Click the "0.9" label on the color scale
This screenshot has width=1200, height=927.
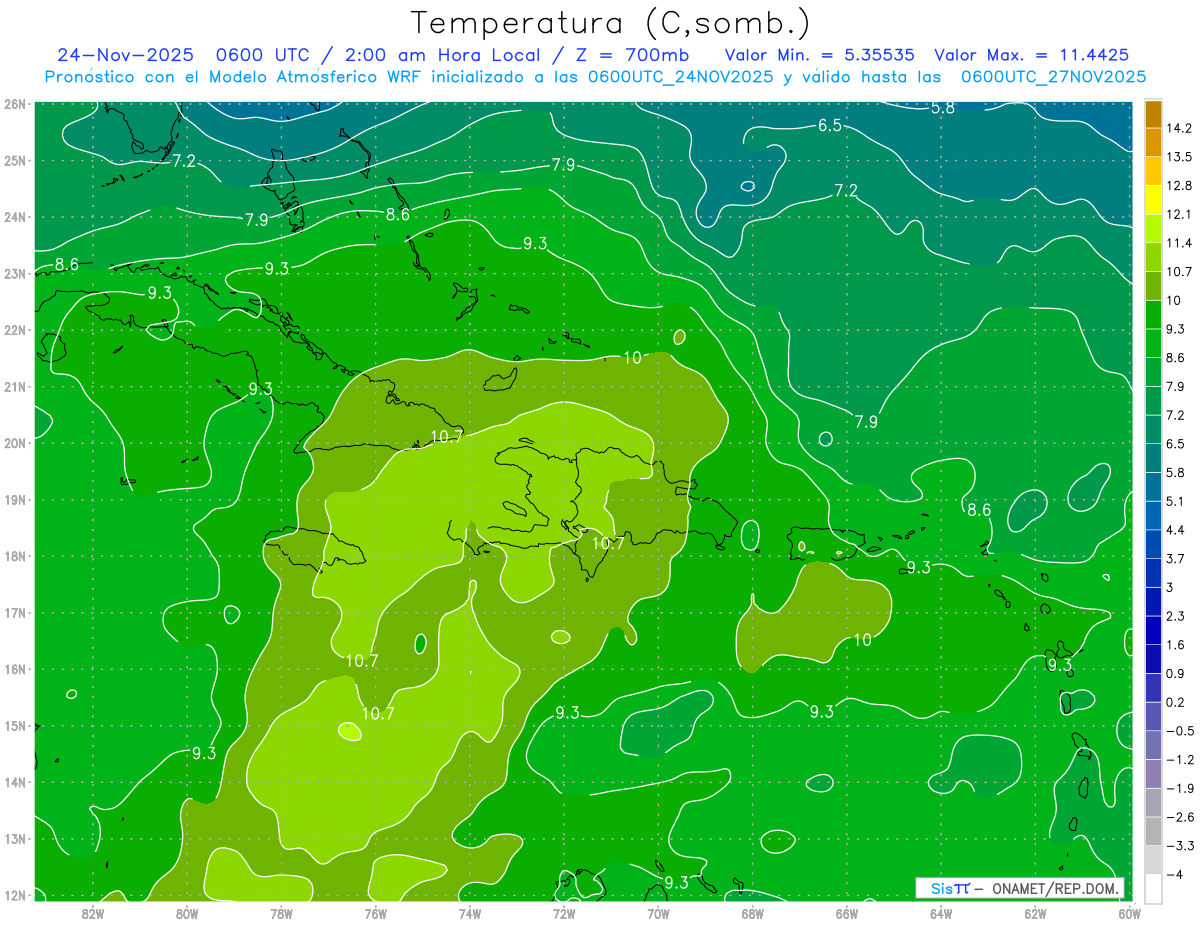1176,674
